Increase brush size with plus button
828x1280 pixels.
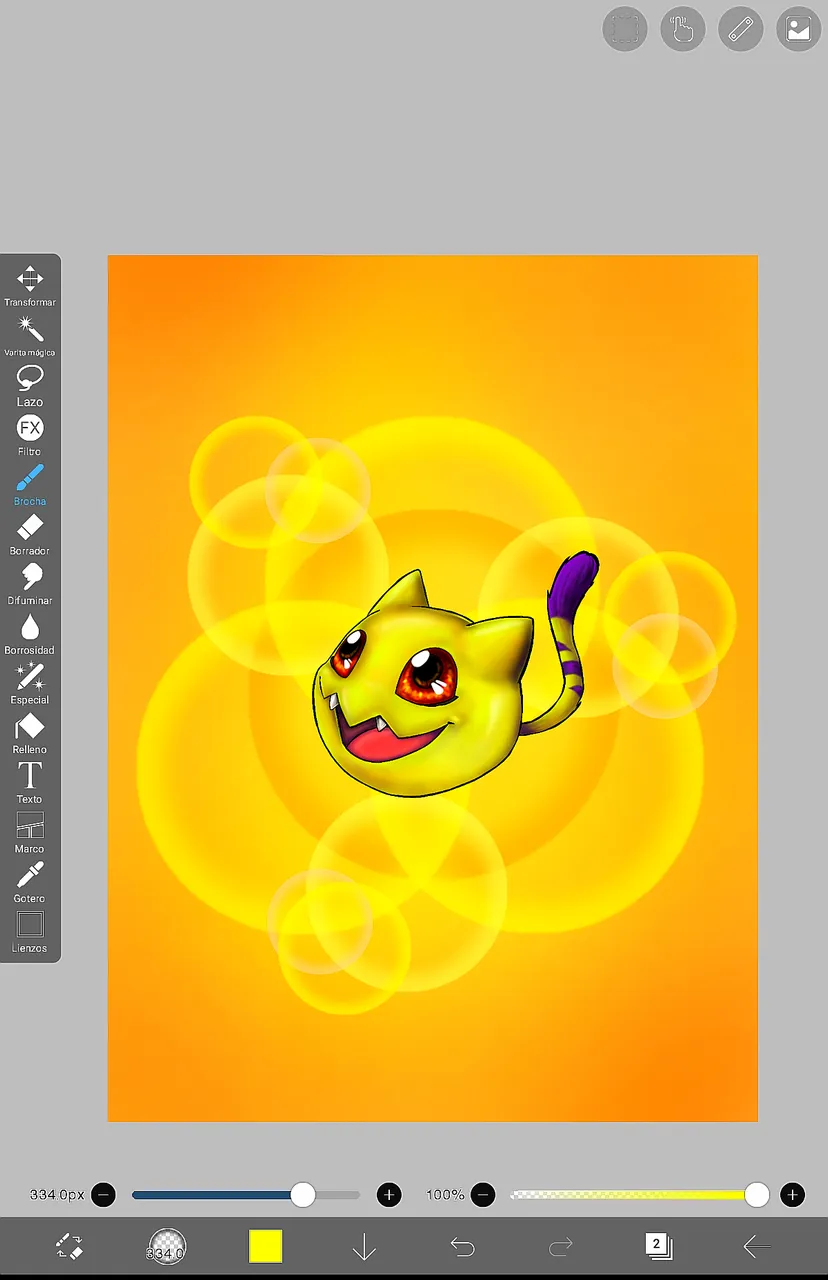[389, 1194]
